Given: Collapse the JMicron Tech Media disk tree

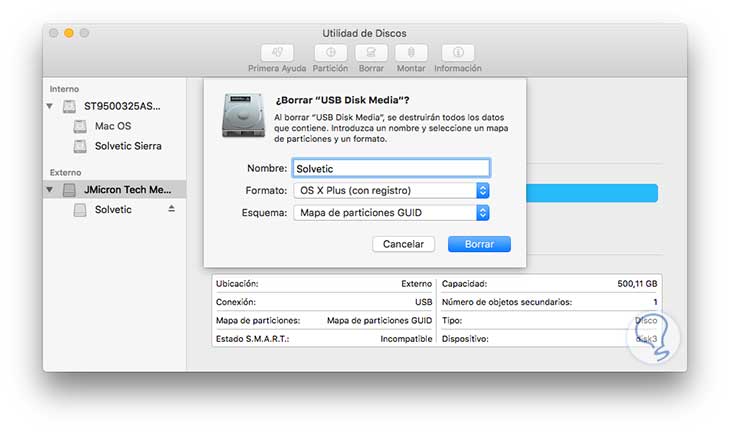Looking at the screenshot, I should (49, 190).
